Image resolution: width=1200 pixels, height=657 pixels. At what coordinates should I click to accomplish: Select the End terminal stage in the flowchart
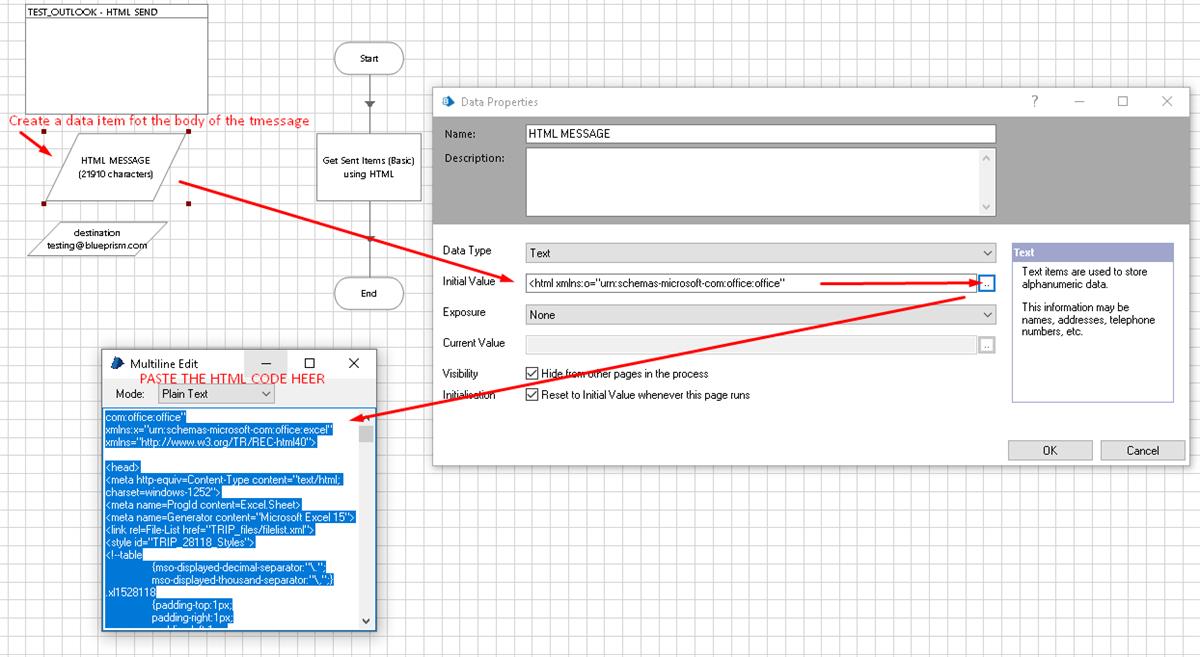[x=368, y=293]
